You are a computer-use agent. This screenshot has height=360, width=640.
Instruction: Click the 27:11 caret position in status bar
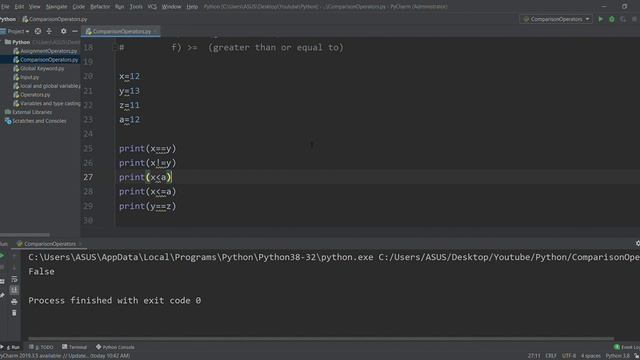[534, 356]
